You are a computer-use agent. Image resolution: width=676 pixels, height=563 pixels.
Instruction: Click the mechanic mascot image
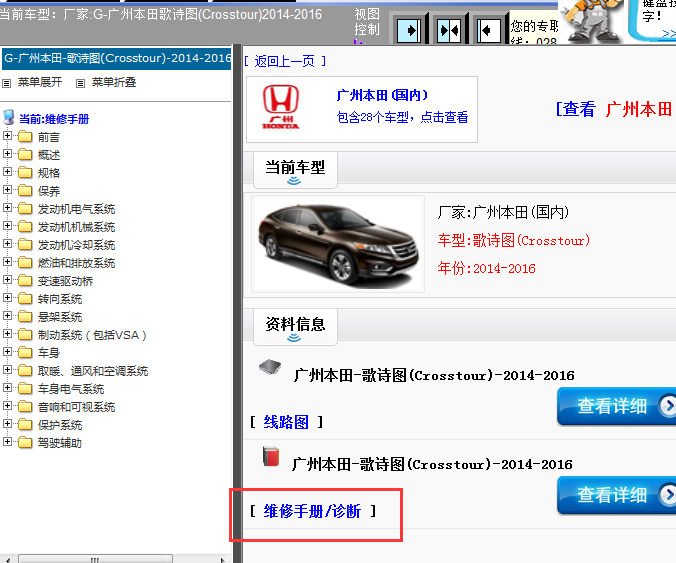click(x=592, y=20)
